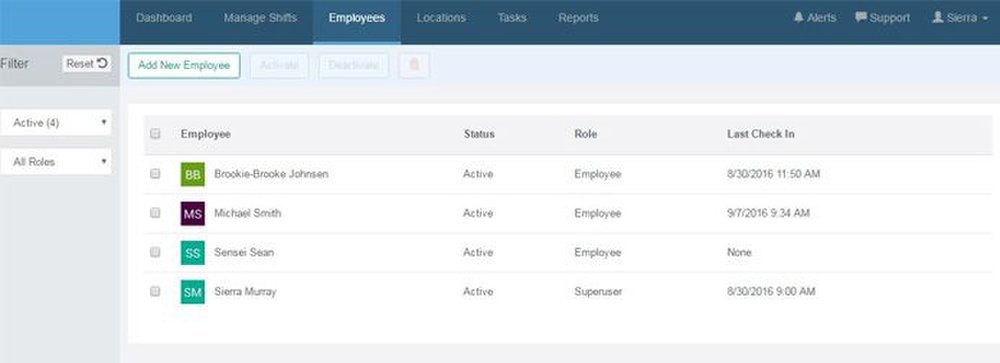Sort by Last Check In column header
Viewport: 1000px width, 363px height.
760,134
